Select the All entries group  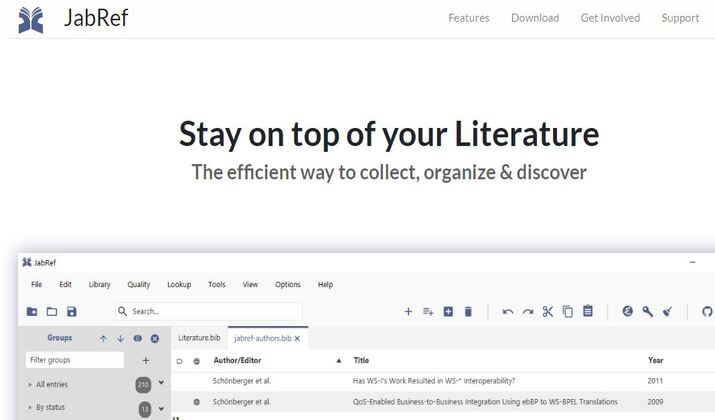coord(52,384)
